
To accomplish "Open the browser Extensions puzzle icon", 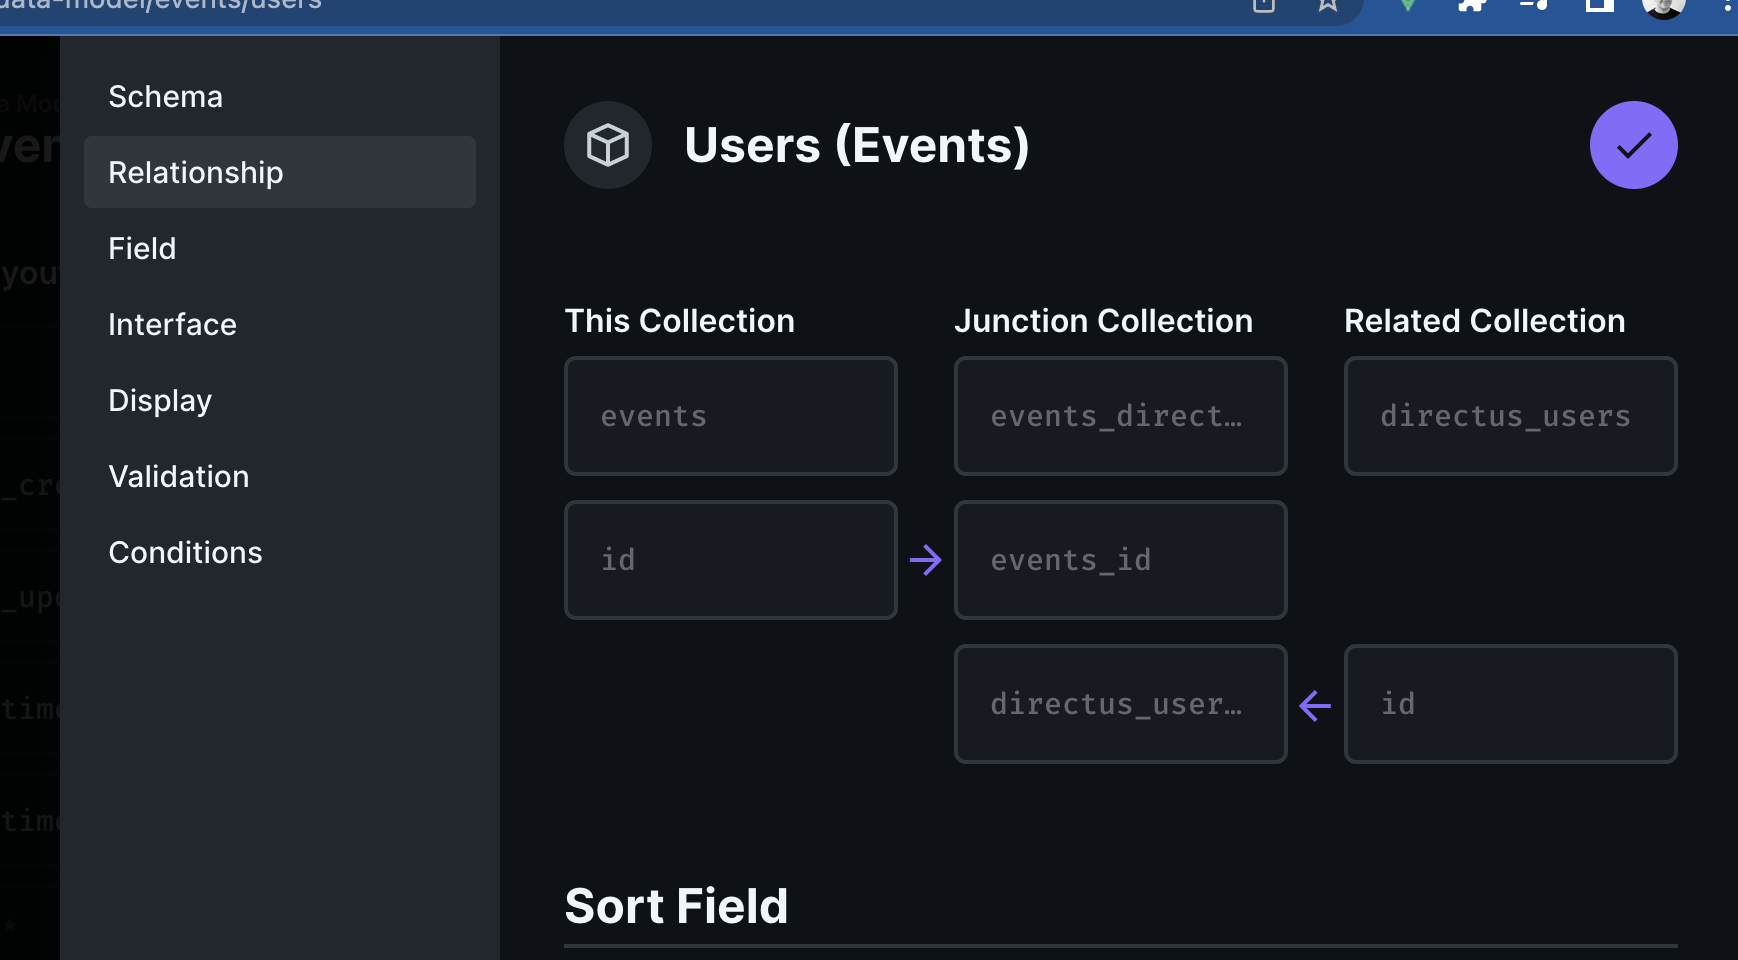I will pos(1471,4).
